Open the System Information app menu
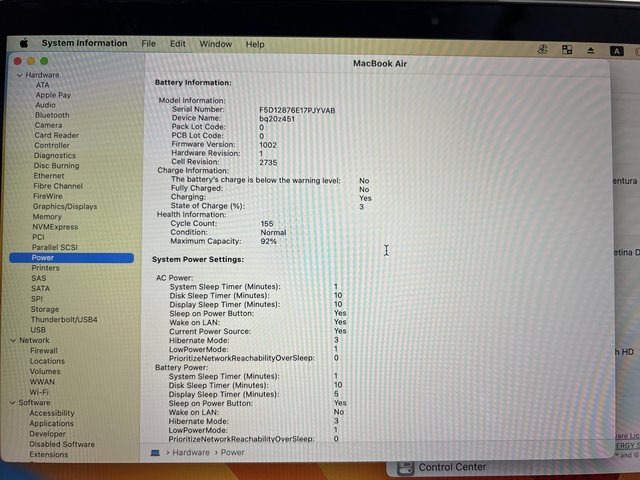 coord(84,43)
